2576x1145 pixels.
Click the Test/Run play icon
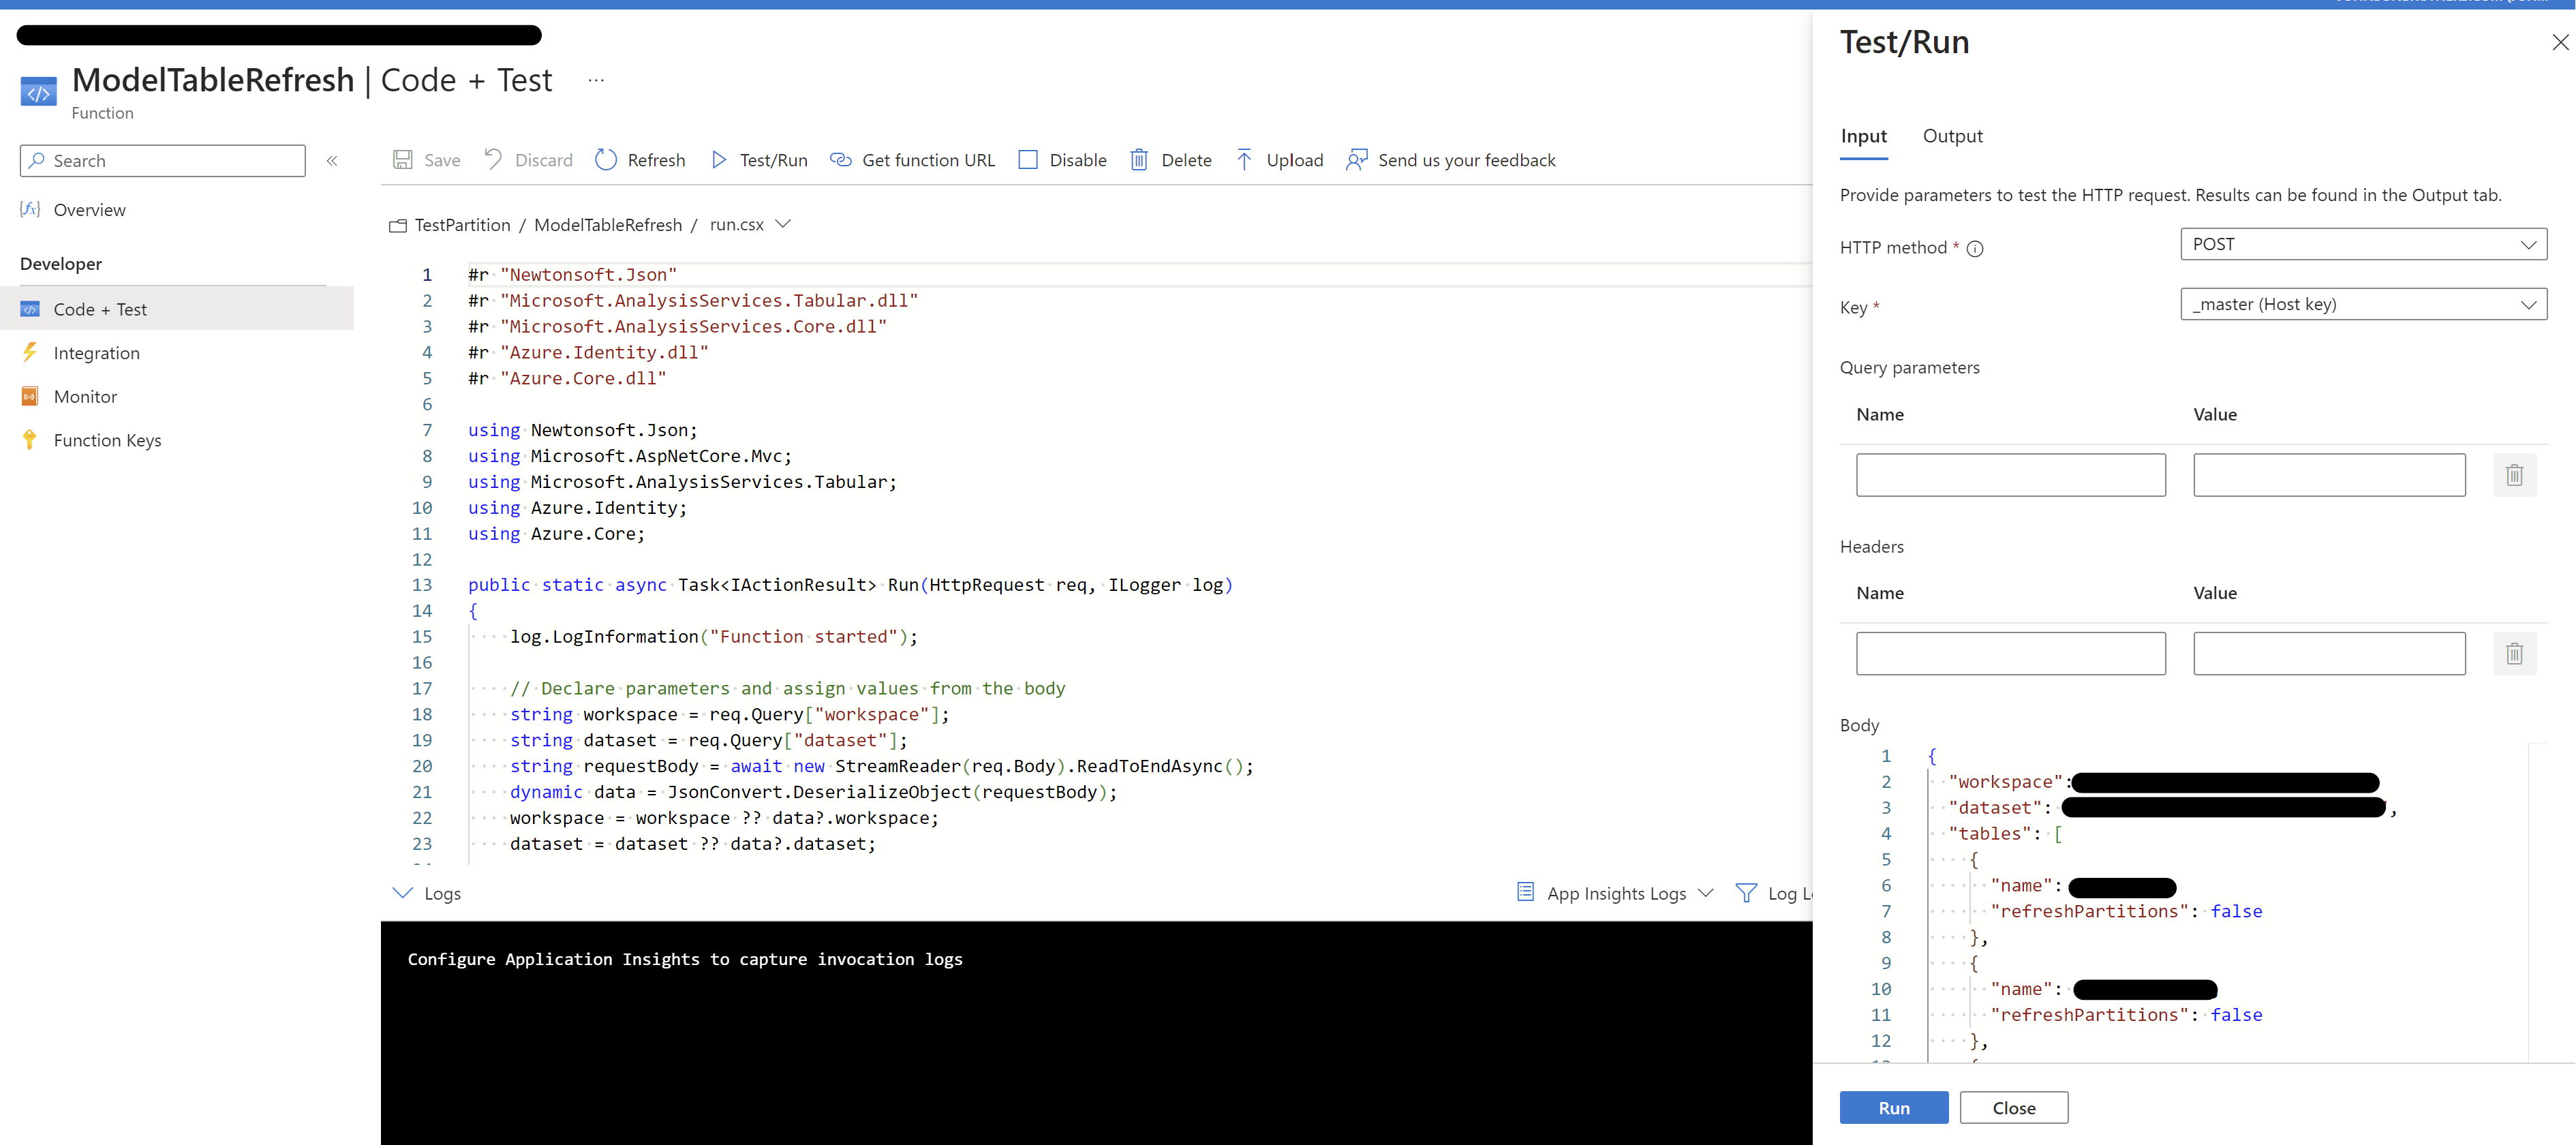point(719,160)
